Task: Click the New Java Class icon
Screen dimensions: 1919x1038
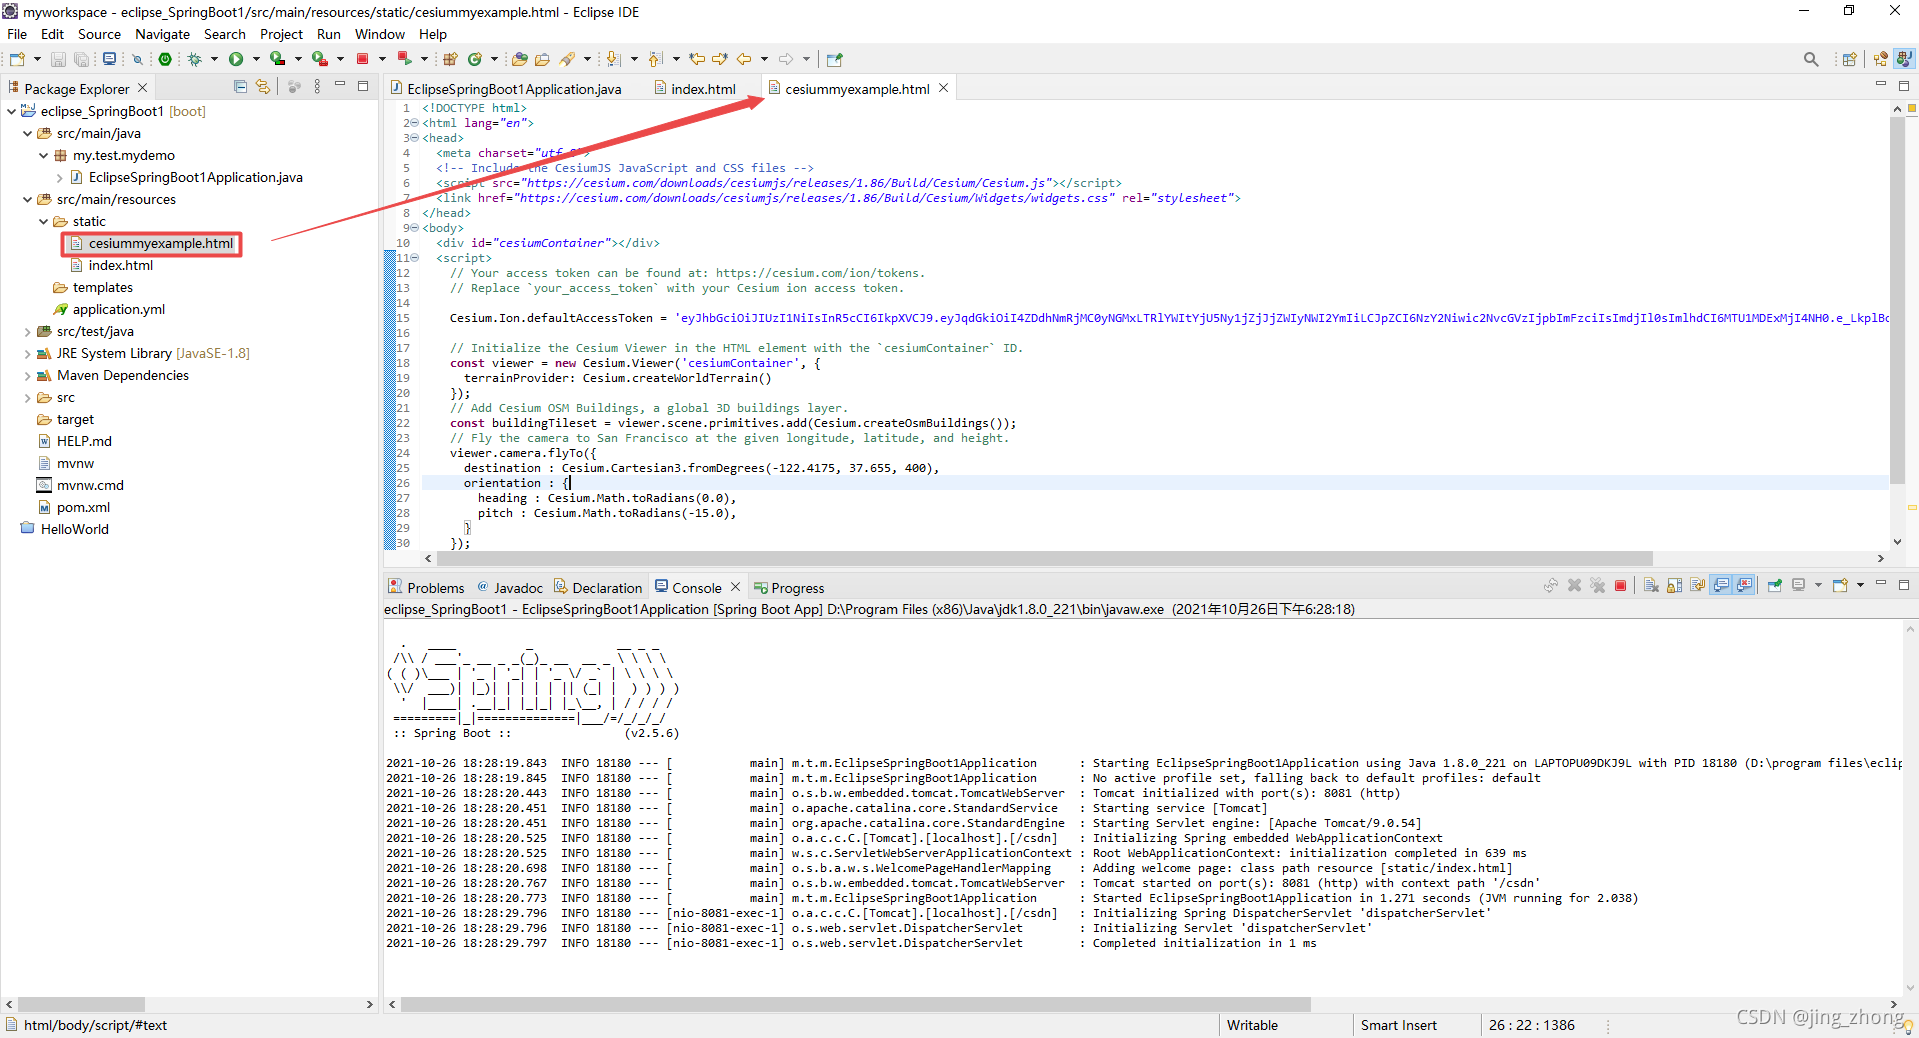Action: tap(475, 59)
